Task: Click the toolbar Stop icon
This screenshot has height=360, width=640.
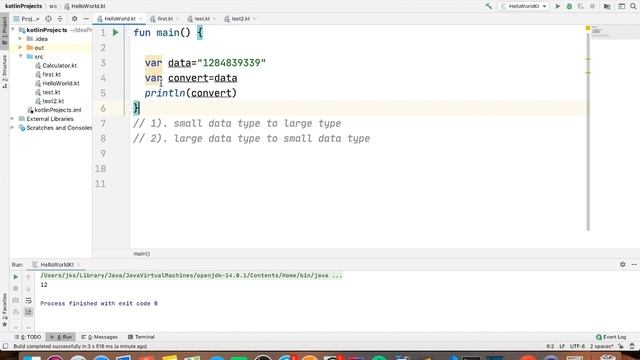Action: pyautogui.click(x=592, y=6)
